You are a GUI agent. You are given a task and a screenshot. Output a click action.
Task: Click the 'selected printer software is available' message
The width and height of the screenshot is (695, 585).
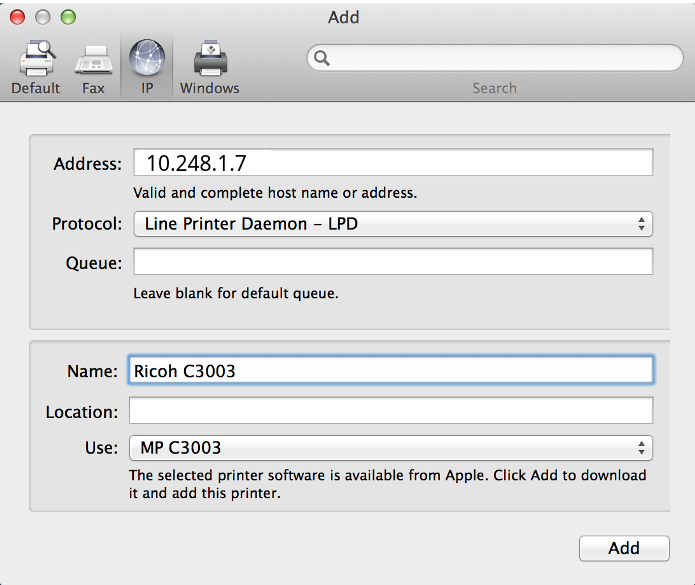pyautogui.click(x=388, y=484)
